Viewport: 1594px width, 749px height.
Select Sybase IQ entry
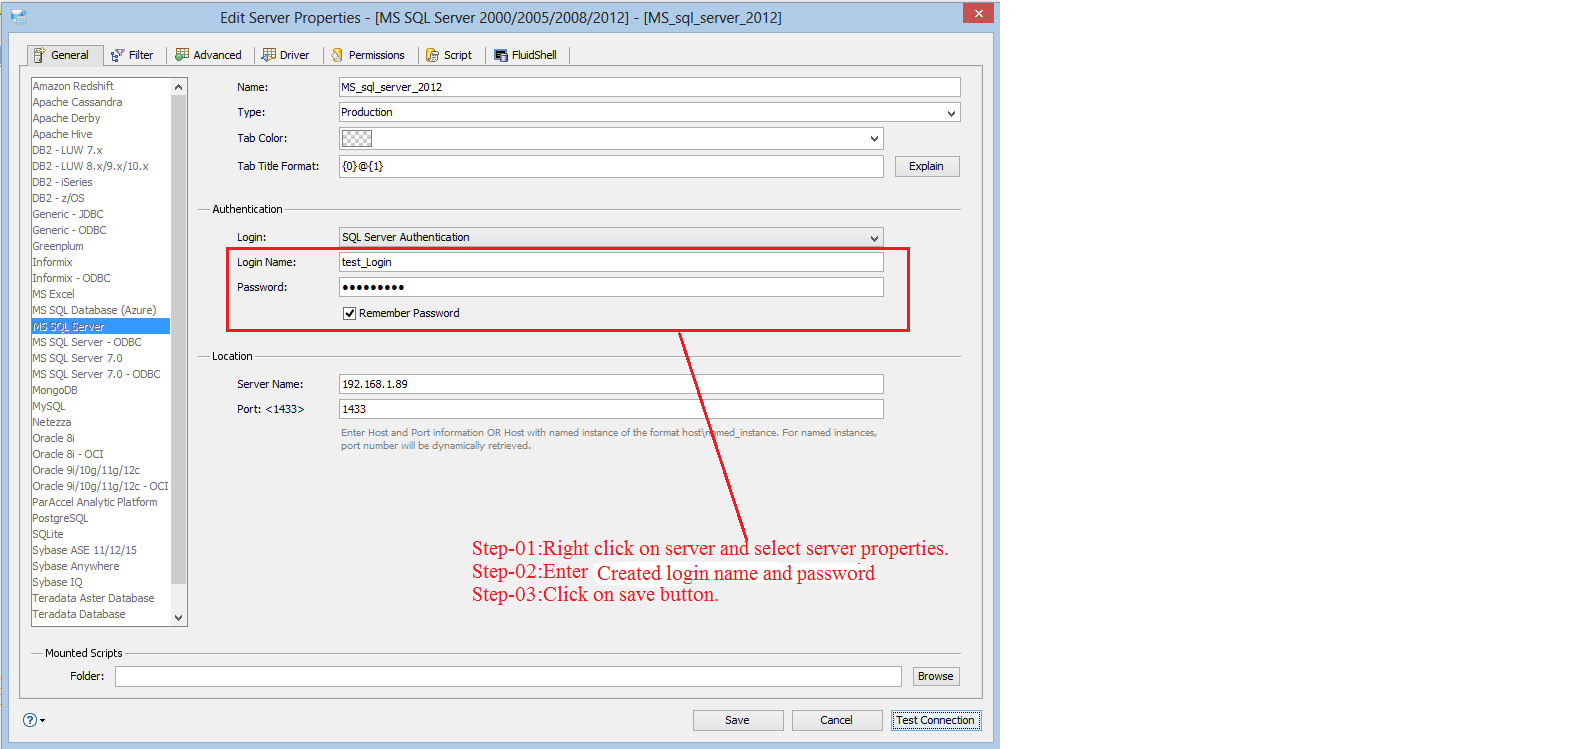pyautogui.click(x=58, y=582)
